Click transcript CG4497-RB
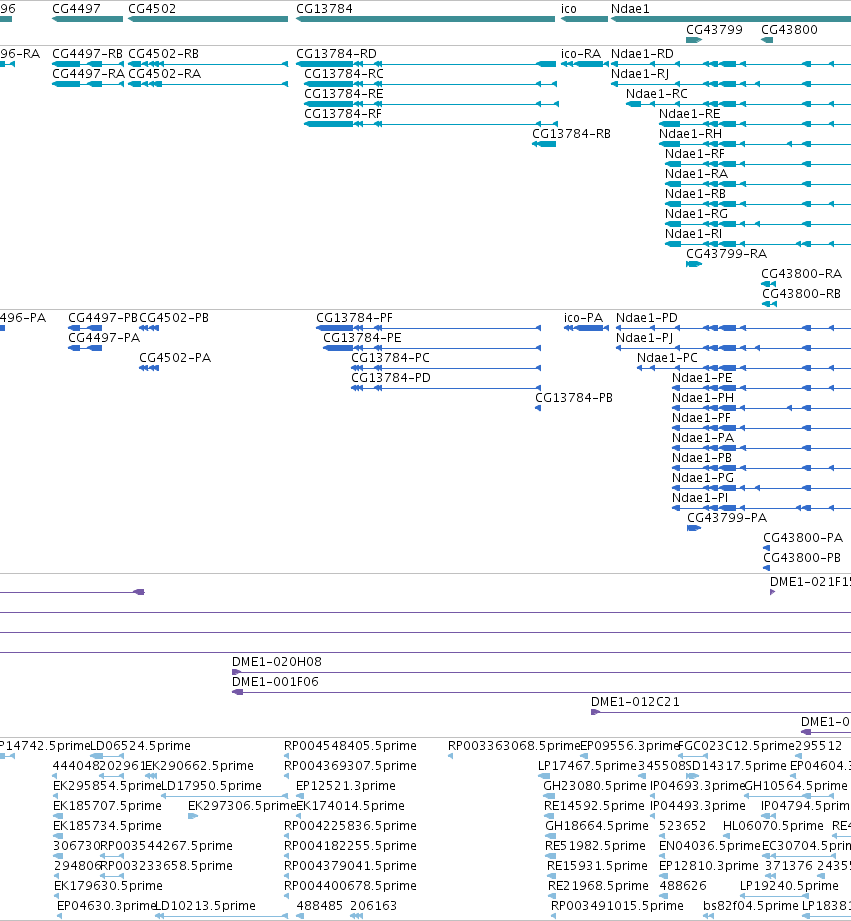This screenshot has height=921, width=851. tap(88, 64)
